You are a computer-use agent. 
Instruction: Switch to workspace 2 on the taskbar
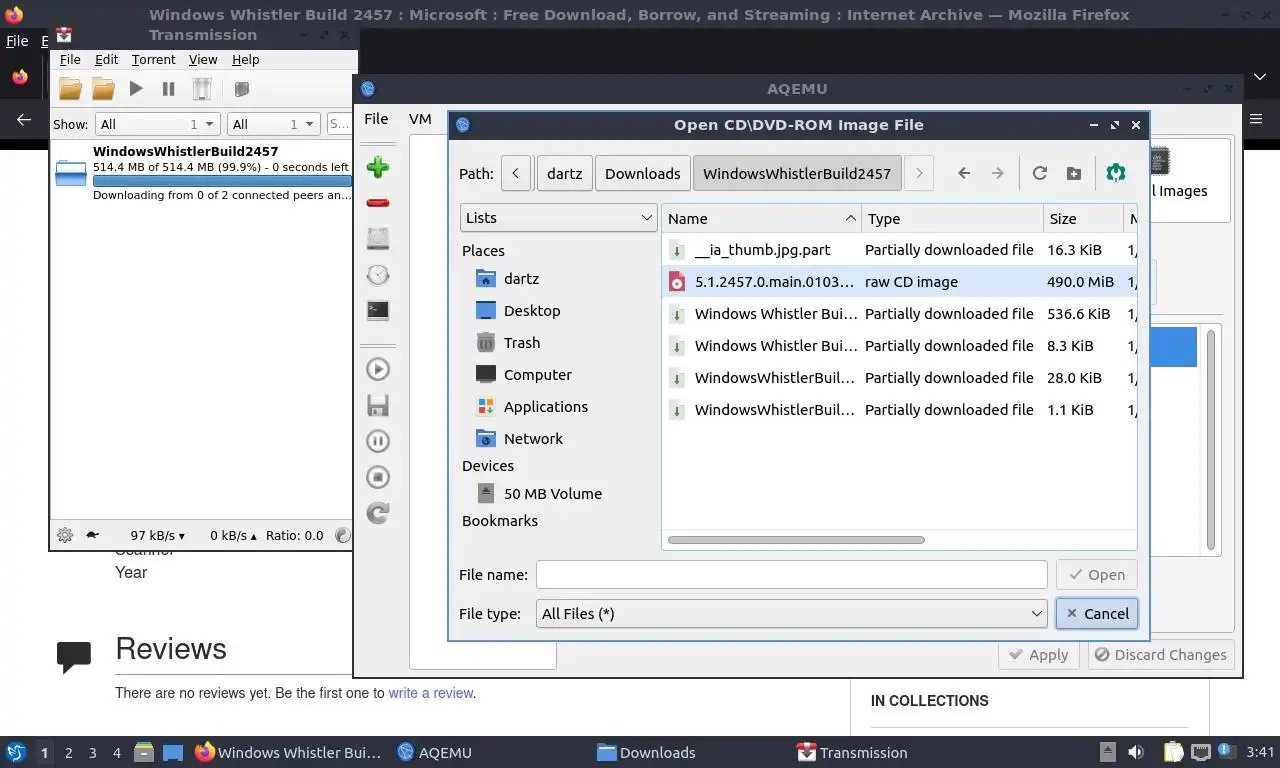pyautogui.click(x=68, y=752)
